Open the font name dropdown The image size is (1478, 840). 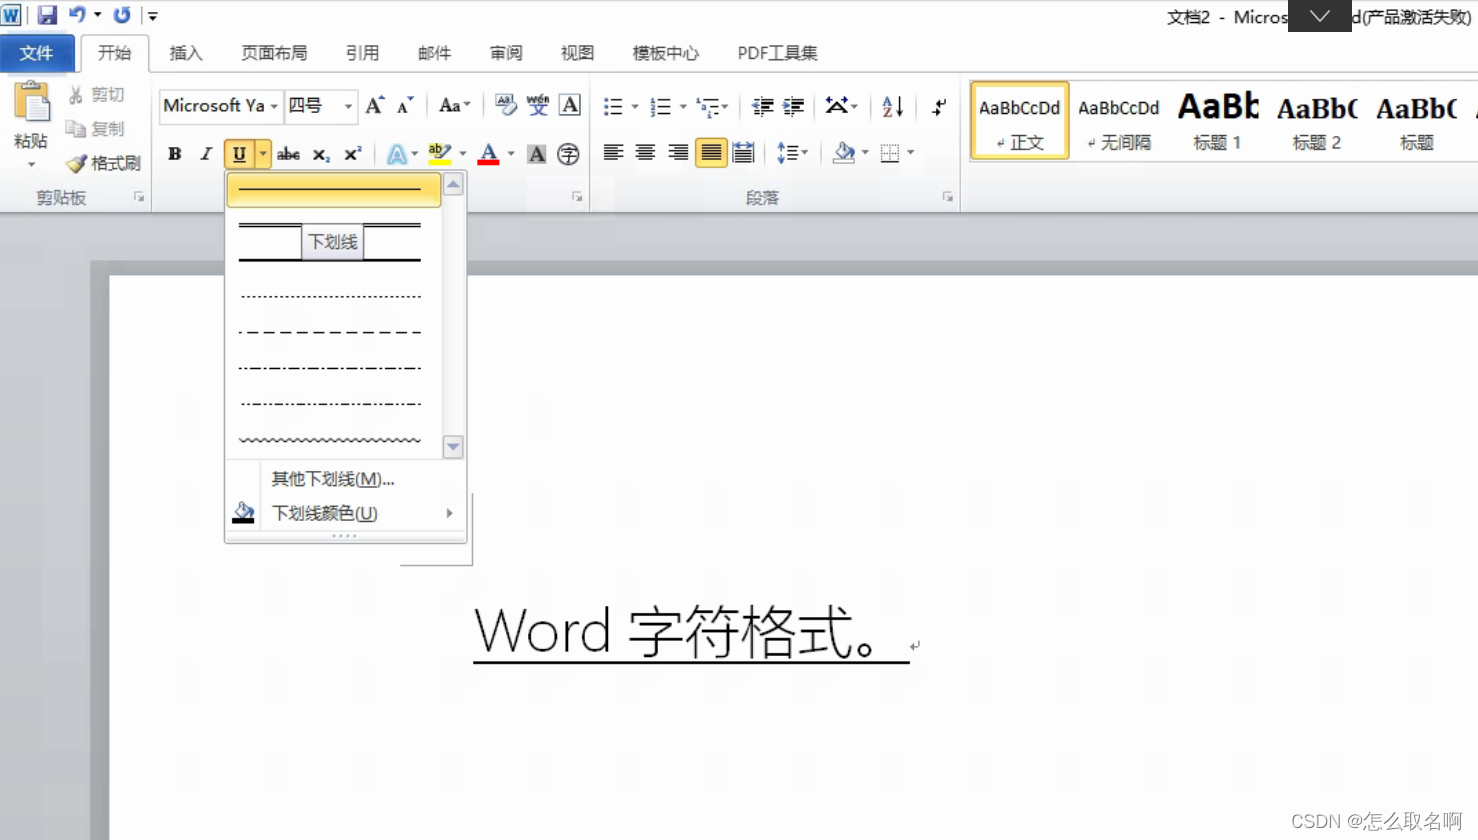[x=274, y=106]
